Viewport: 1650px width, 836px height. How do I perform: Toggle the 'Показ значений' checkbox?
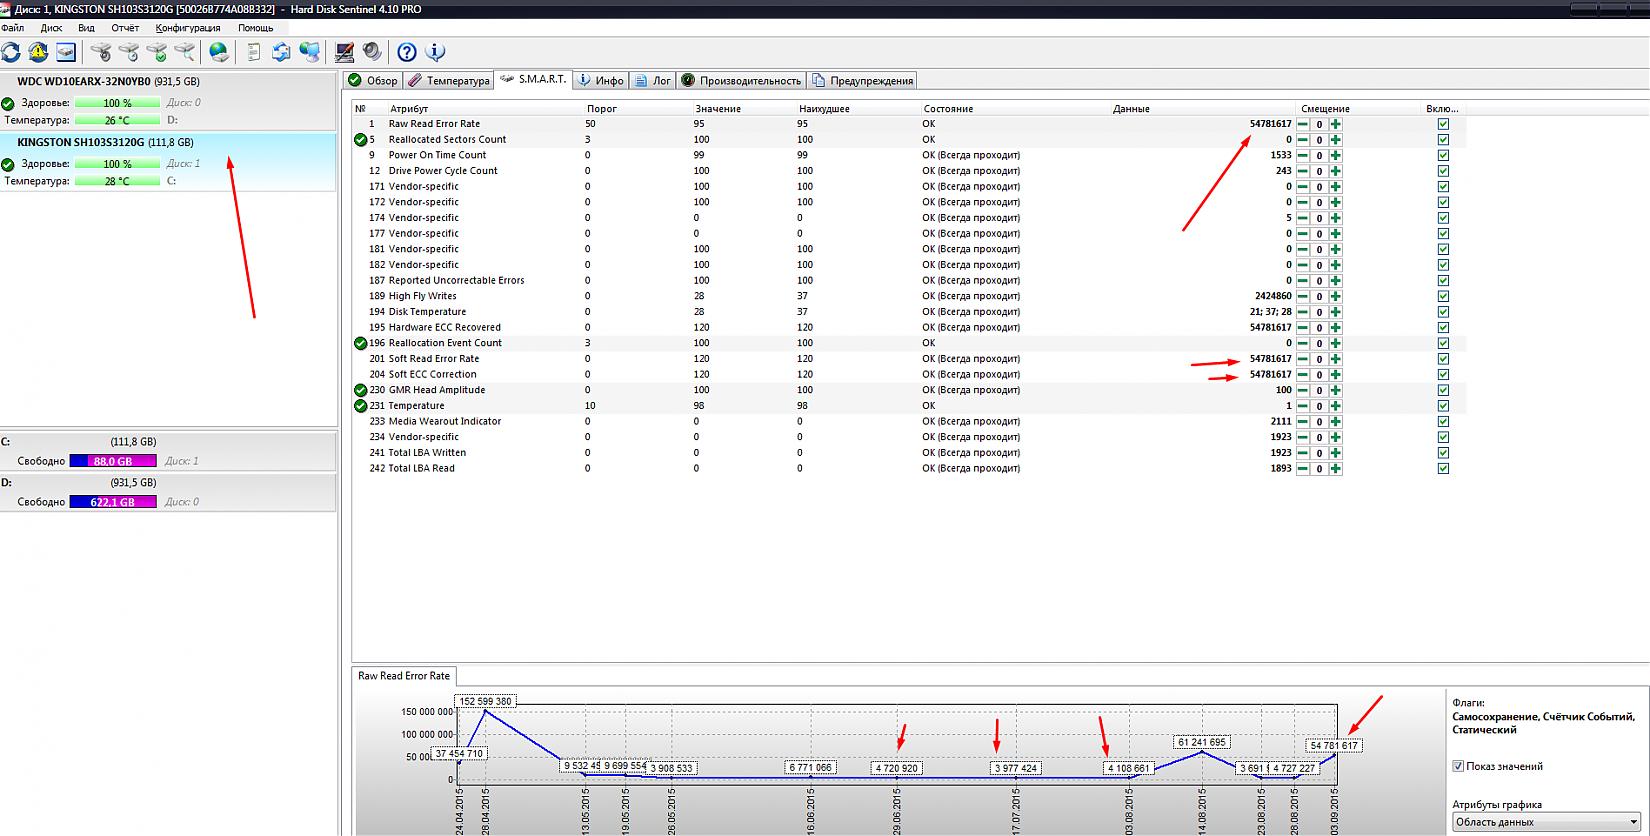tap(1458, 766)
